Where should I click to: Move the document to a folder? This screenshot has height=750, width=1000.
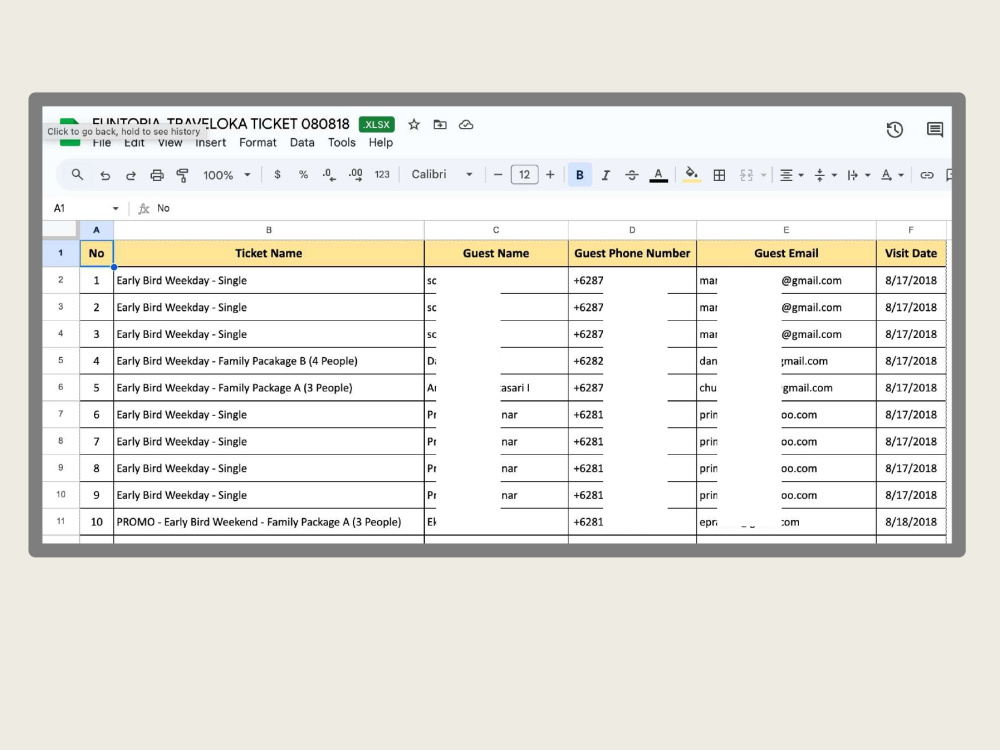tap(440, 124)
